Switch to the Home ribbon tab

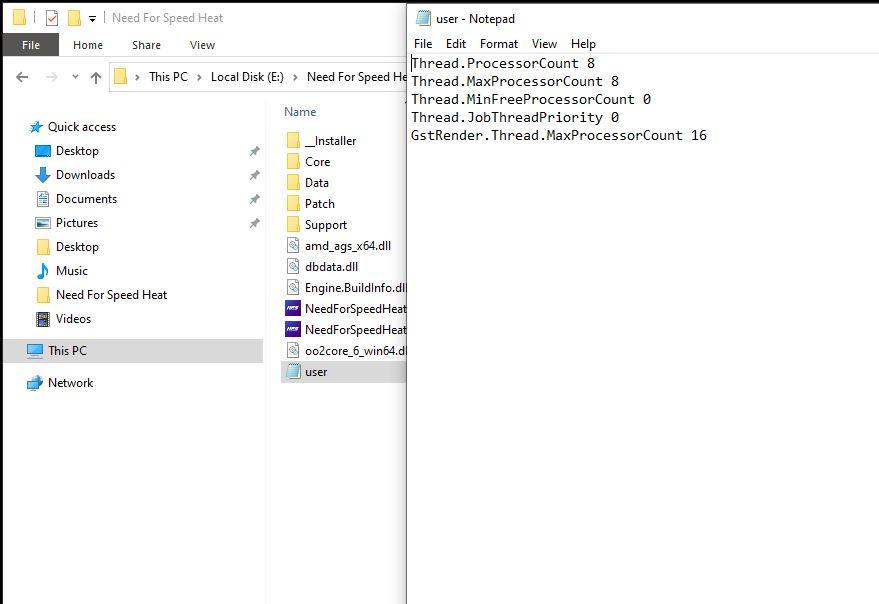click(x=88, y=45)
